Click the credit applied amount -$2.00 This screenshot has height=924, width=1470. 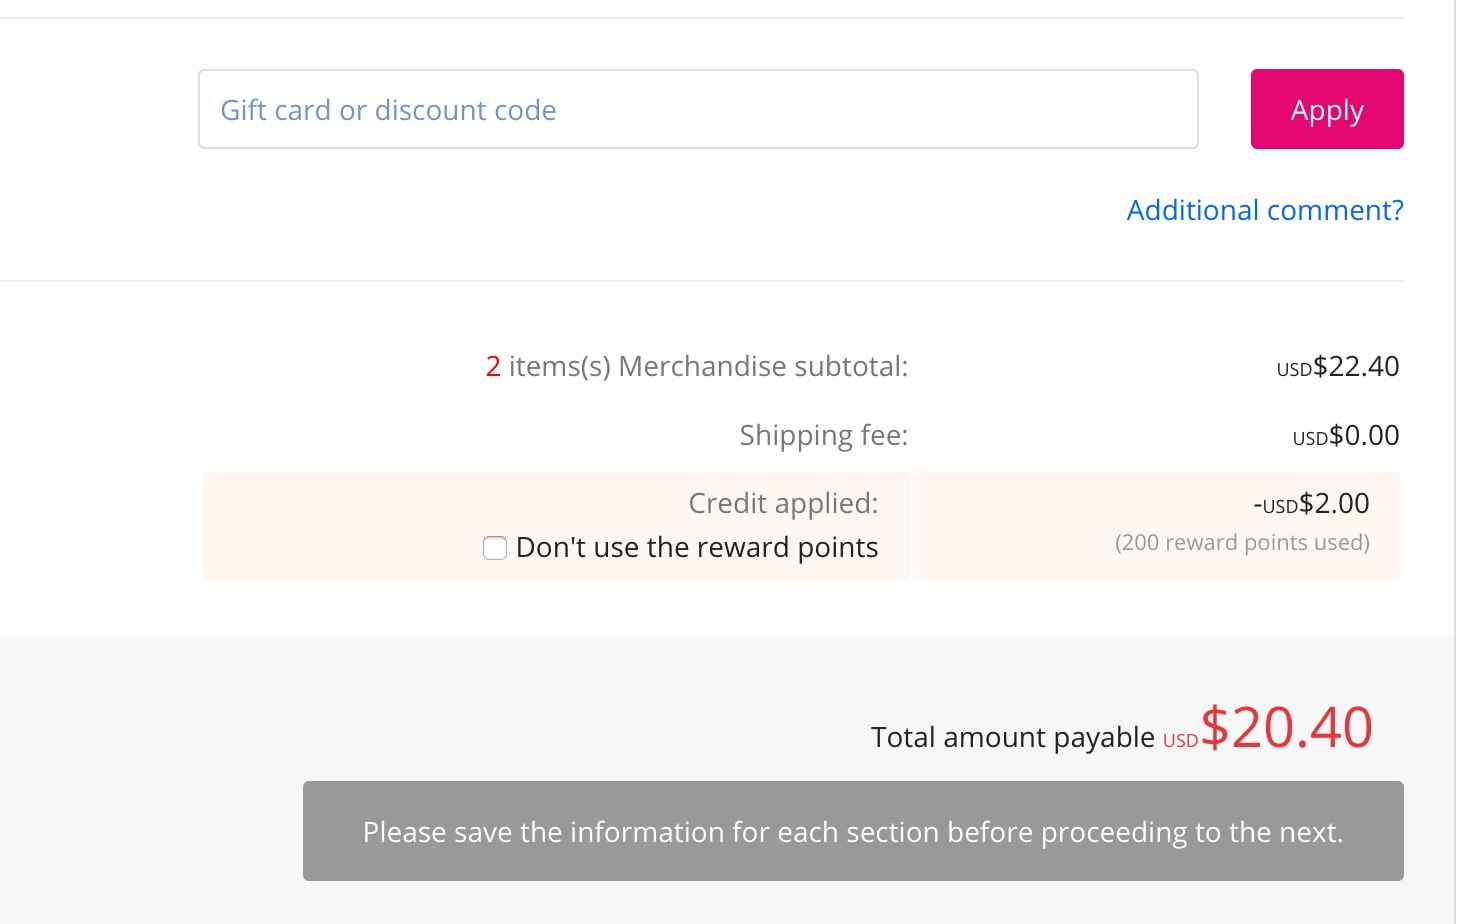pos(1333,504)
